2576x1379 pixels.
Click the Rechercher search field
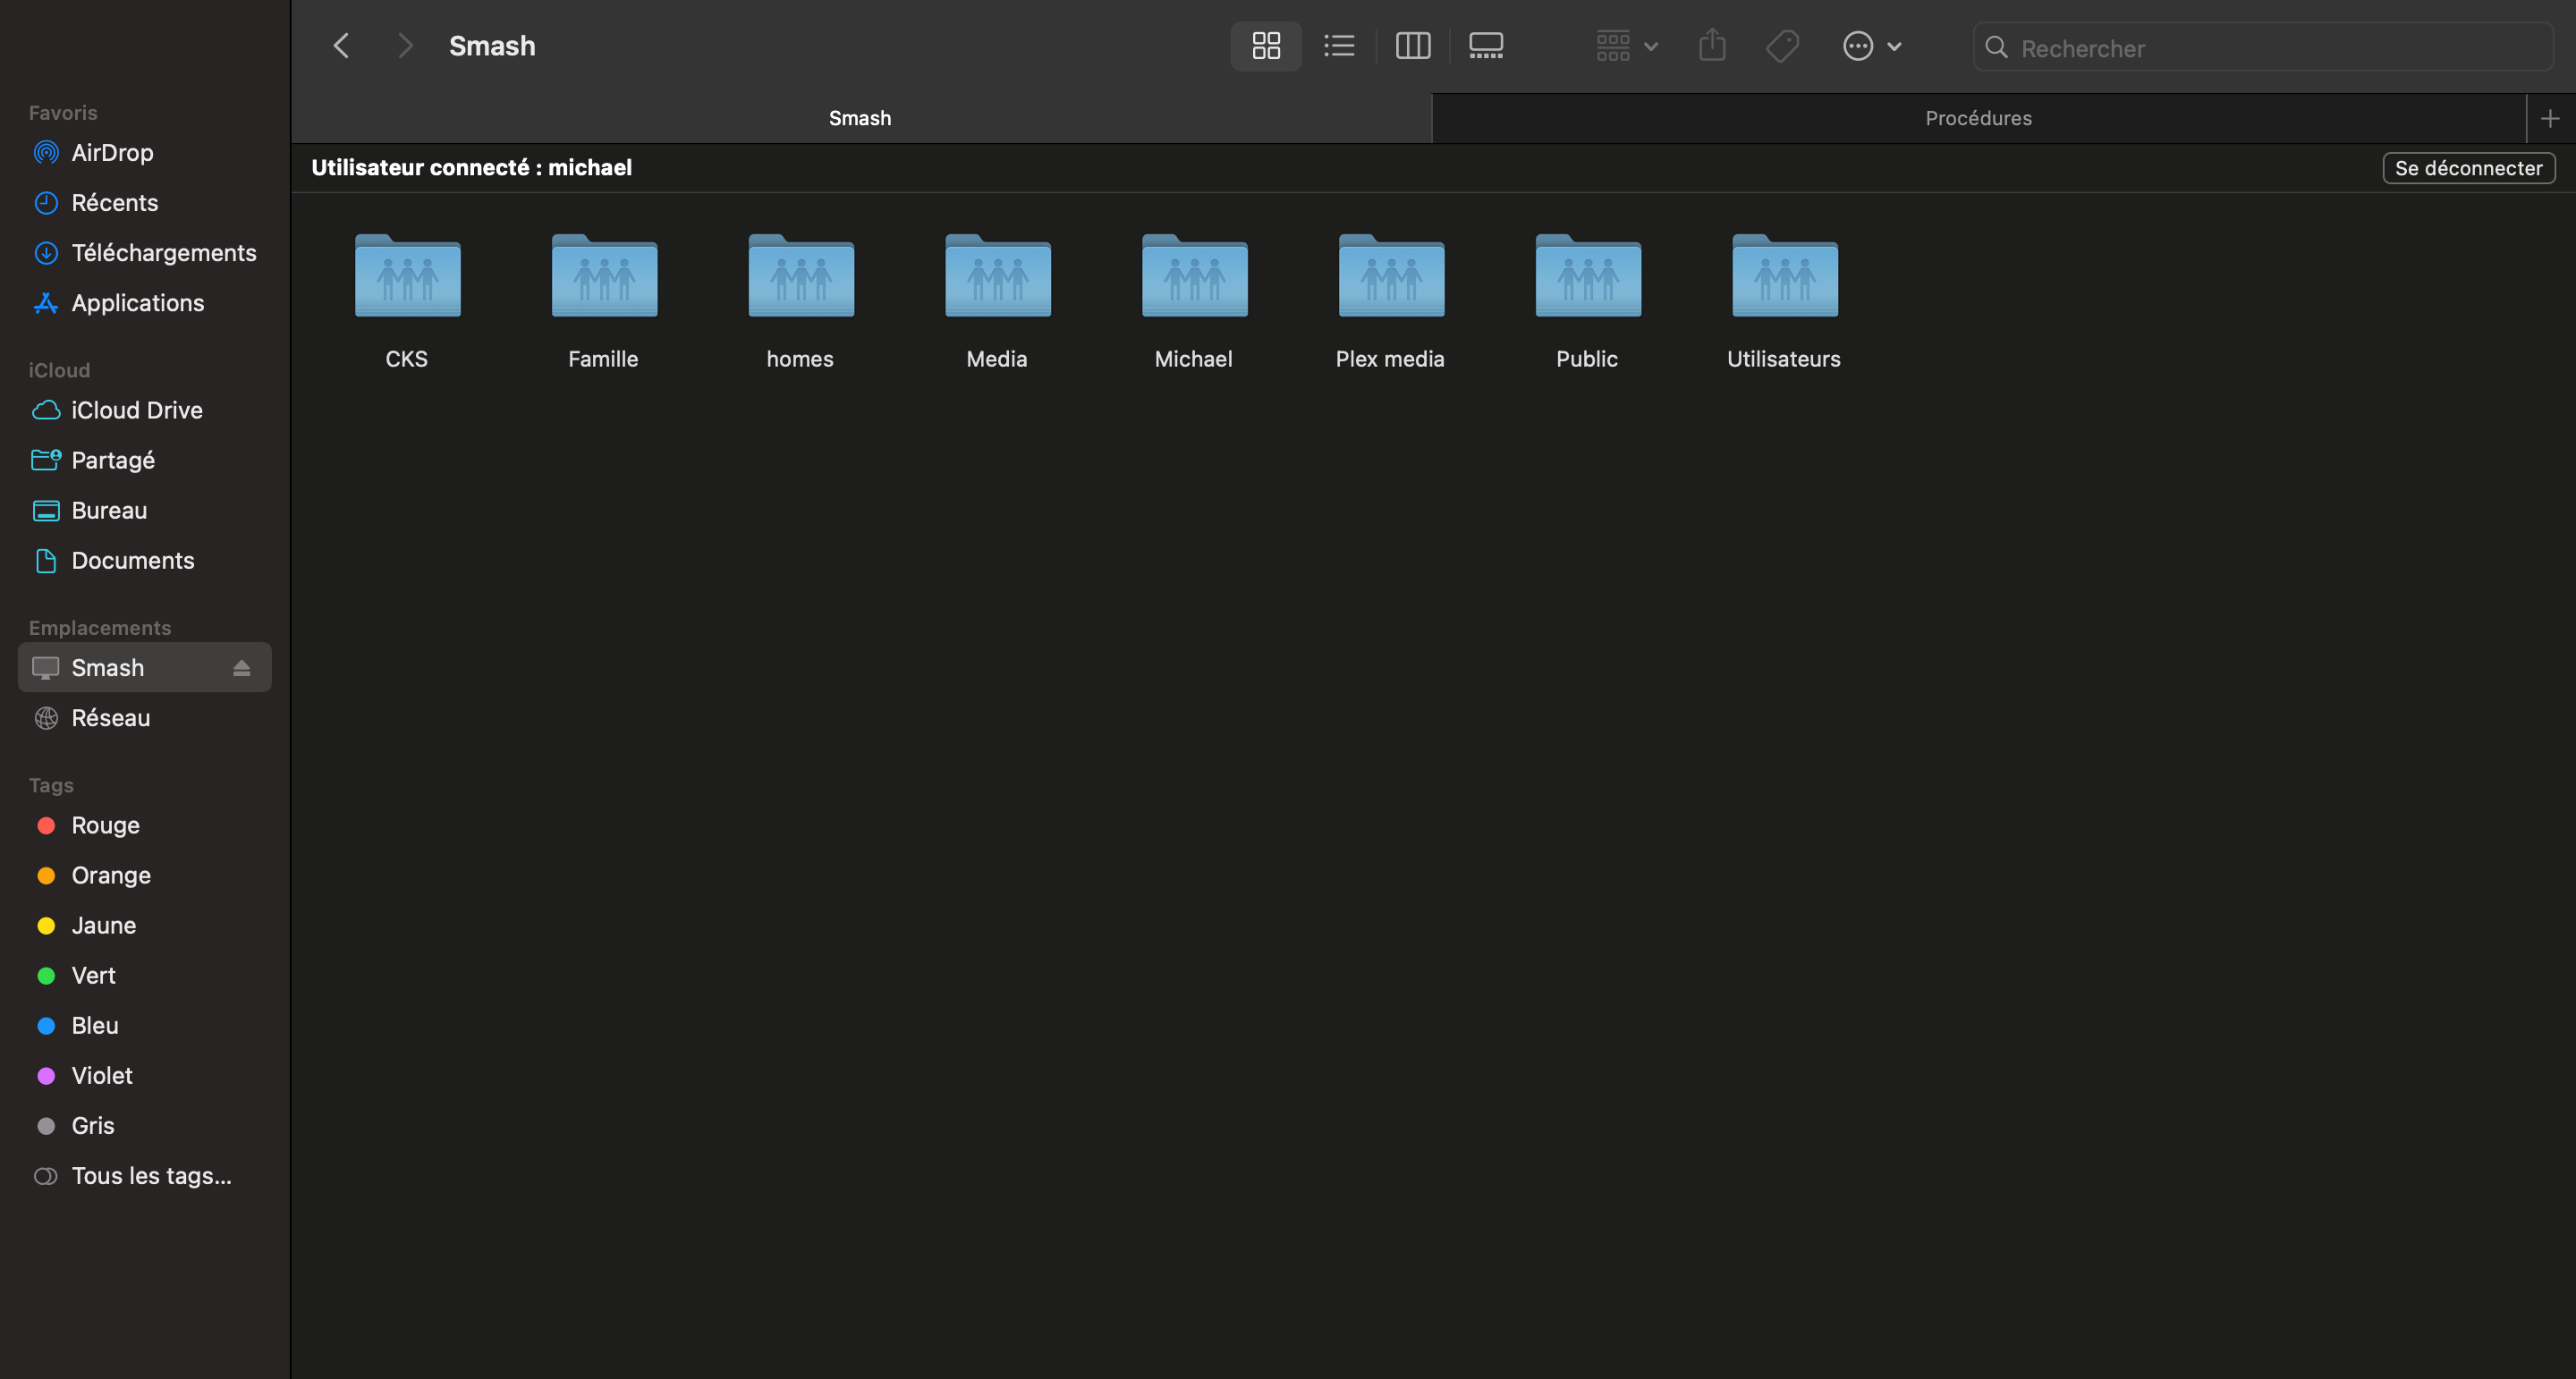[2270, 48]
